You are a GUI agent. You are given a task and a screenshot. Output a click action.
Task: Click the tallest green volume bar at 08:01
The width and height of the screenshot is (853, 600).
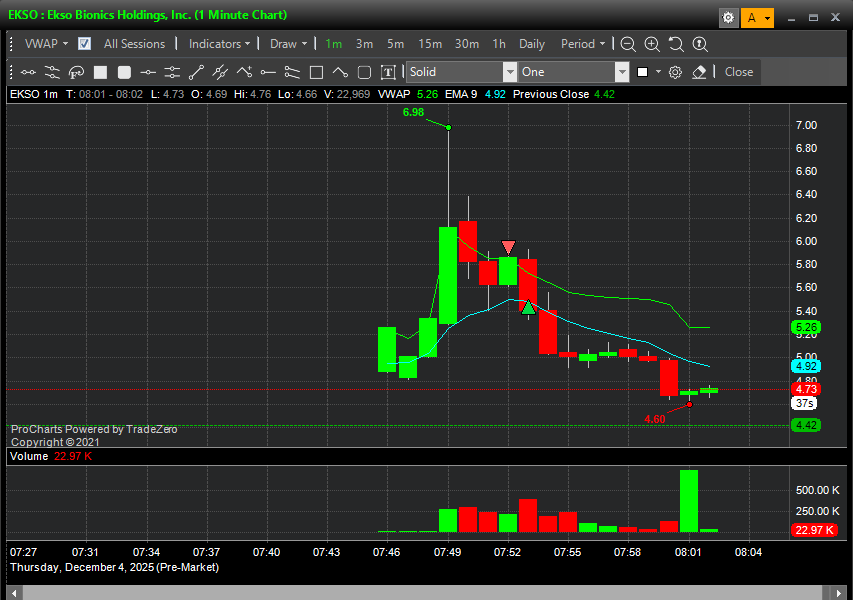[689, 501]
